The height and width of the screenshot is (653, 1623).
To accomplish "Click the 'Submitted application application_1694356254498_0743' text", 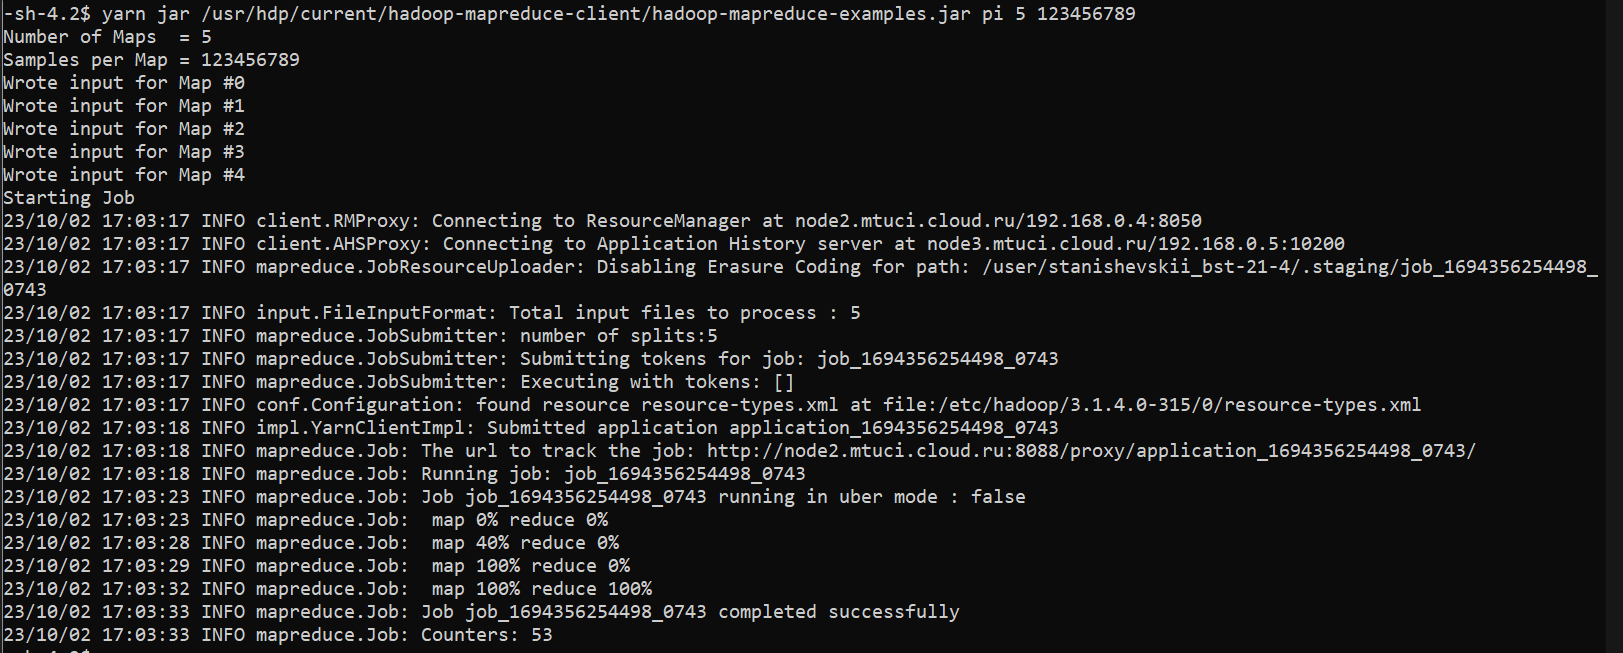I will [x=772, y=428].
